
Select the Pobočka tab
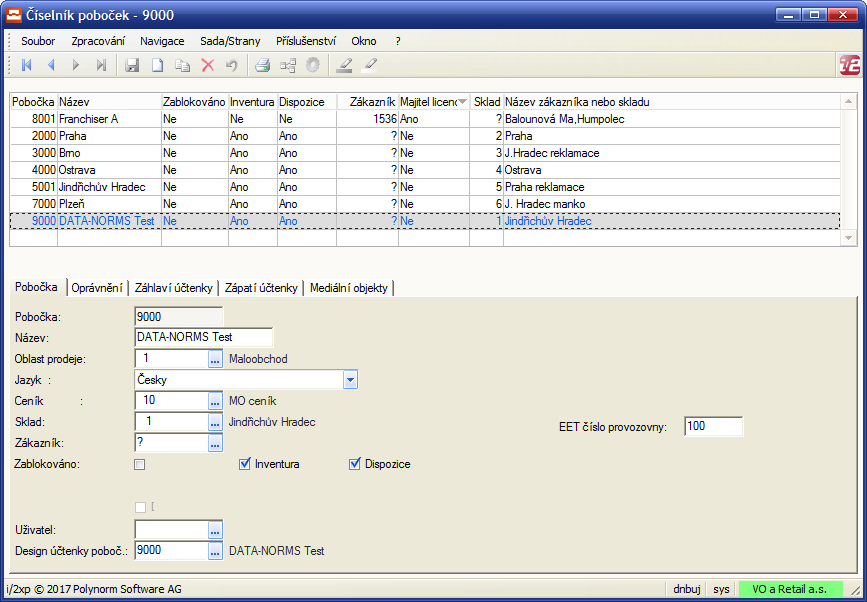[x=36, y=287]
